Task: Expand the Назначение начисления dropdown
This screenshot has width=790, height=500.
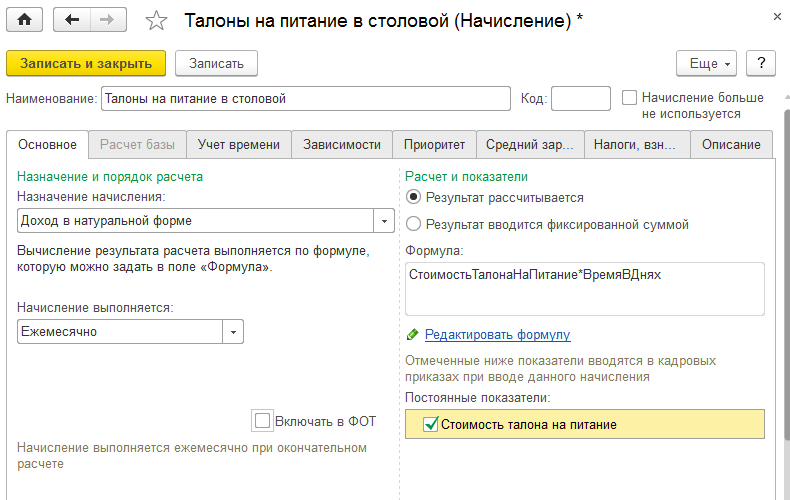Action: [x=383, y=220]
